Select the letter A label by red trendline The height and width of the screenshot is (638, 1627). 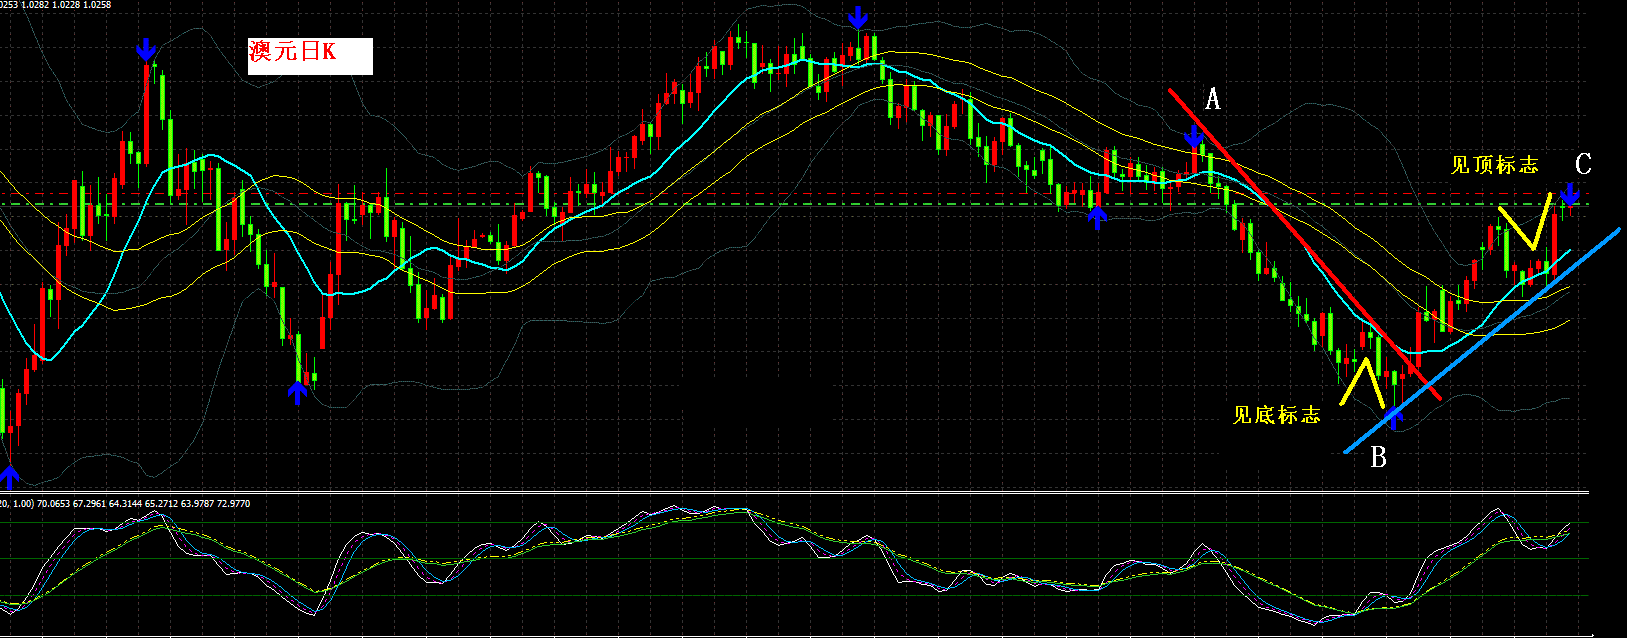[1213, 99]
